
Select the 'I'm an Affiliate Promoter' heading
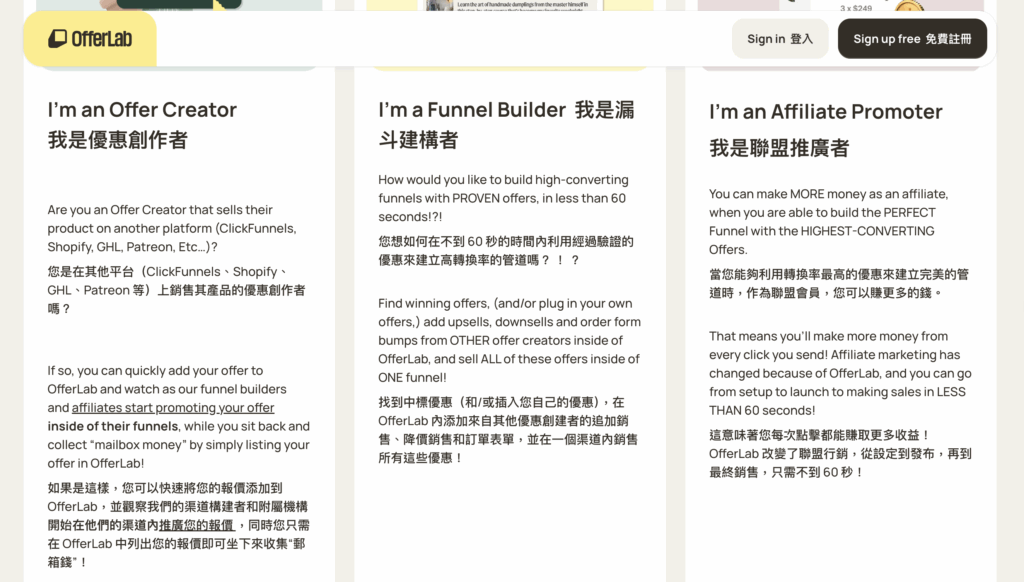point(825,112)
